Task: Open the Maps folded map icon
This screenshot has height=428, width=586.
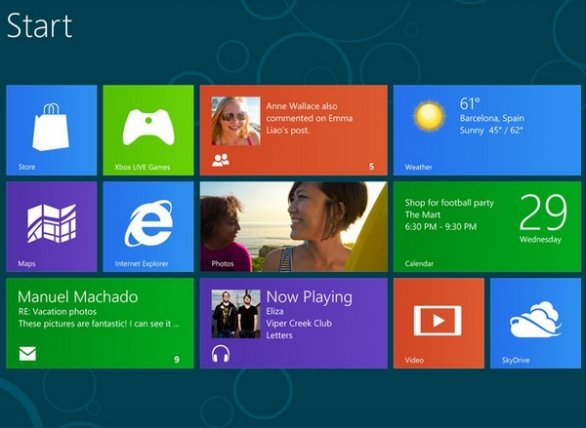Action: pos(52,224)
